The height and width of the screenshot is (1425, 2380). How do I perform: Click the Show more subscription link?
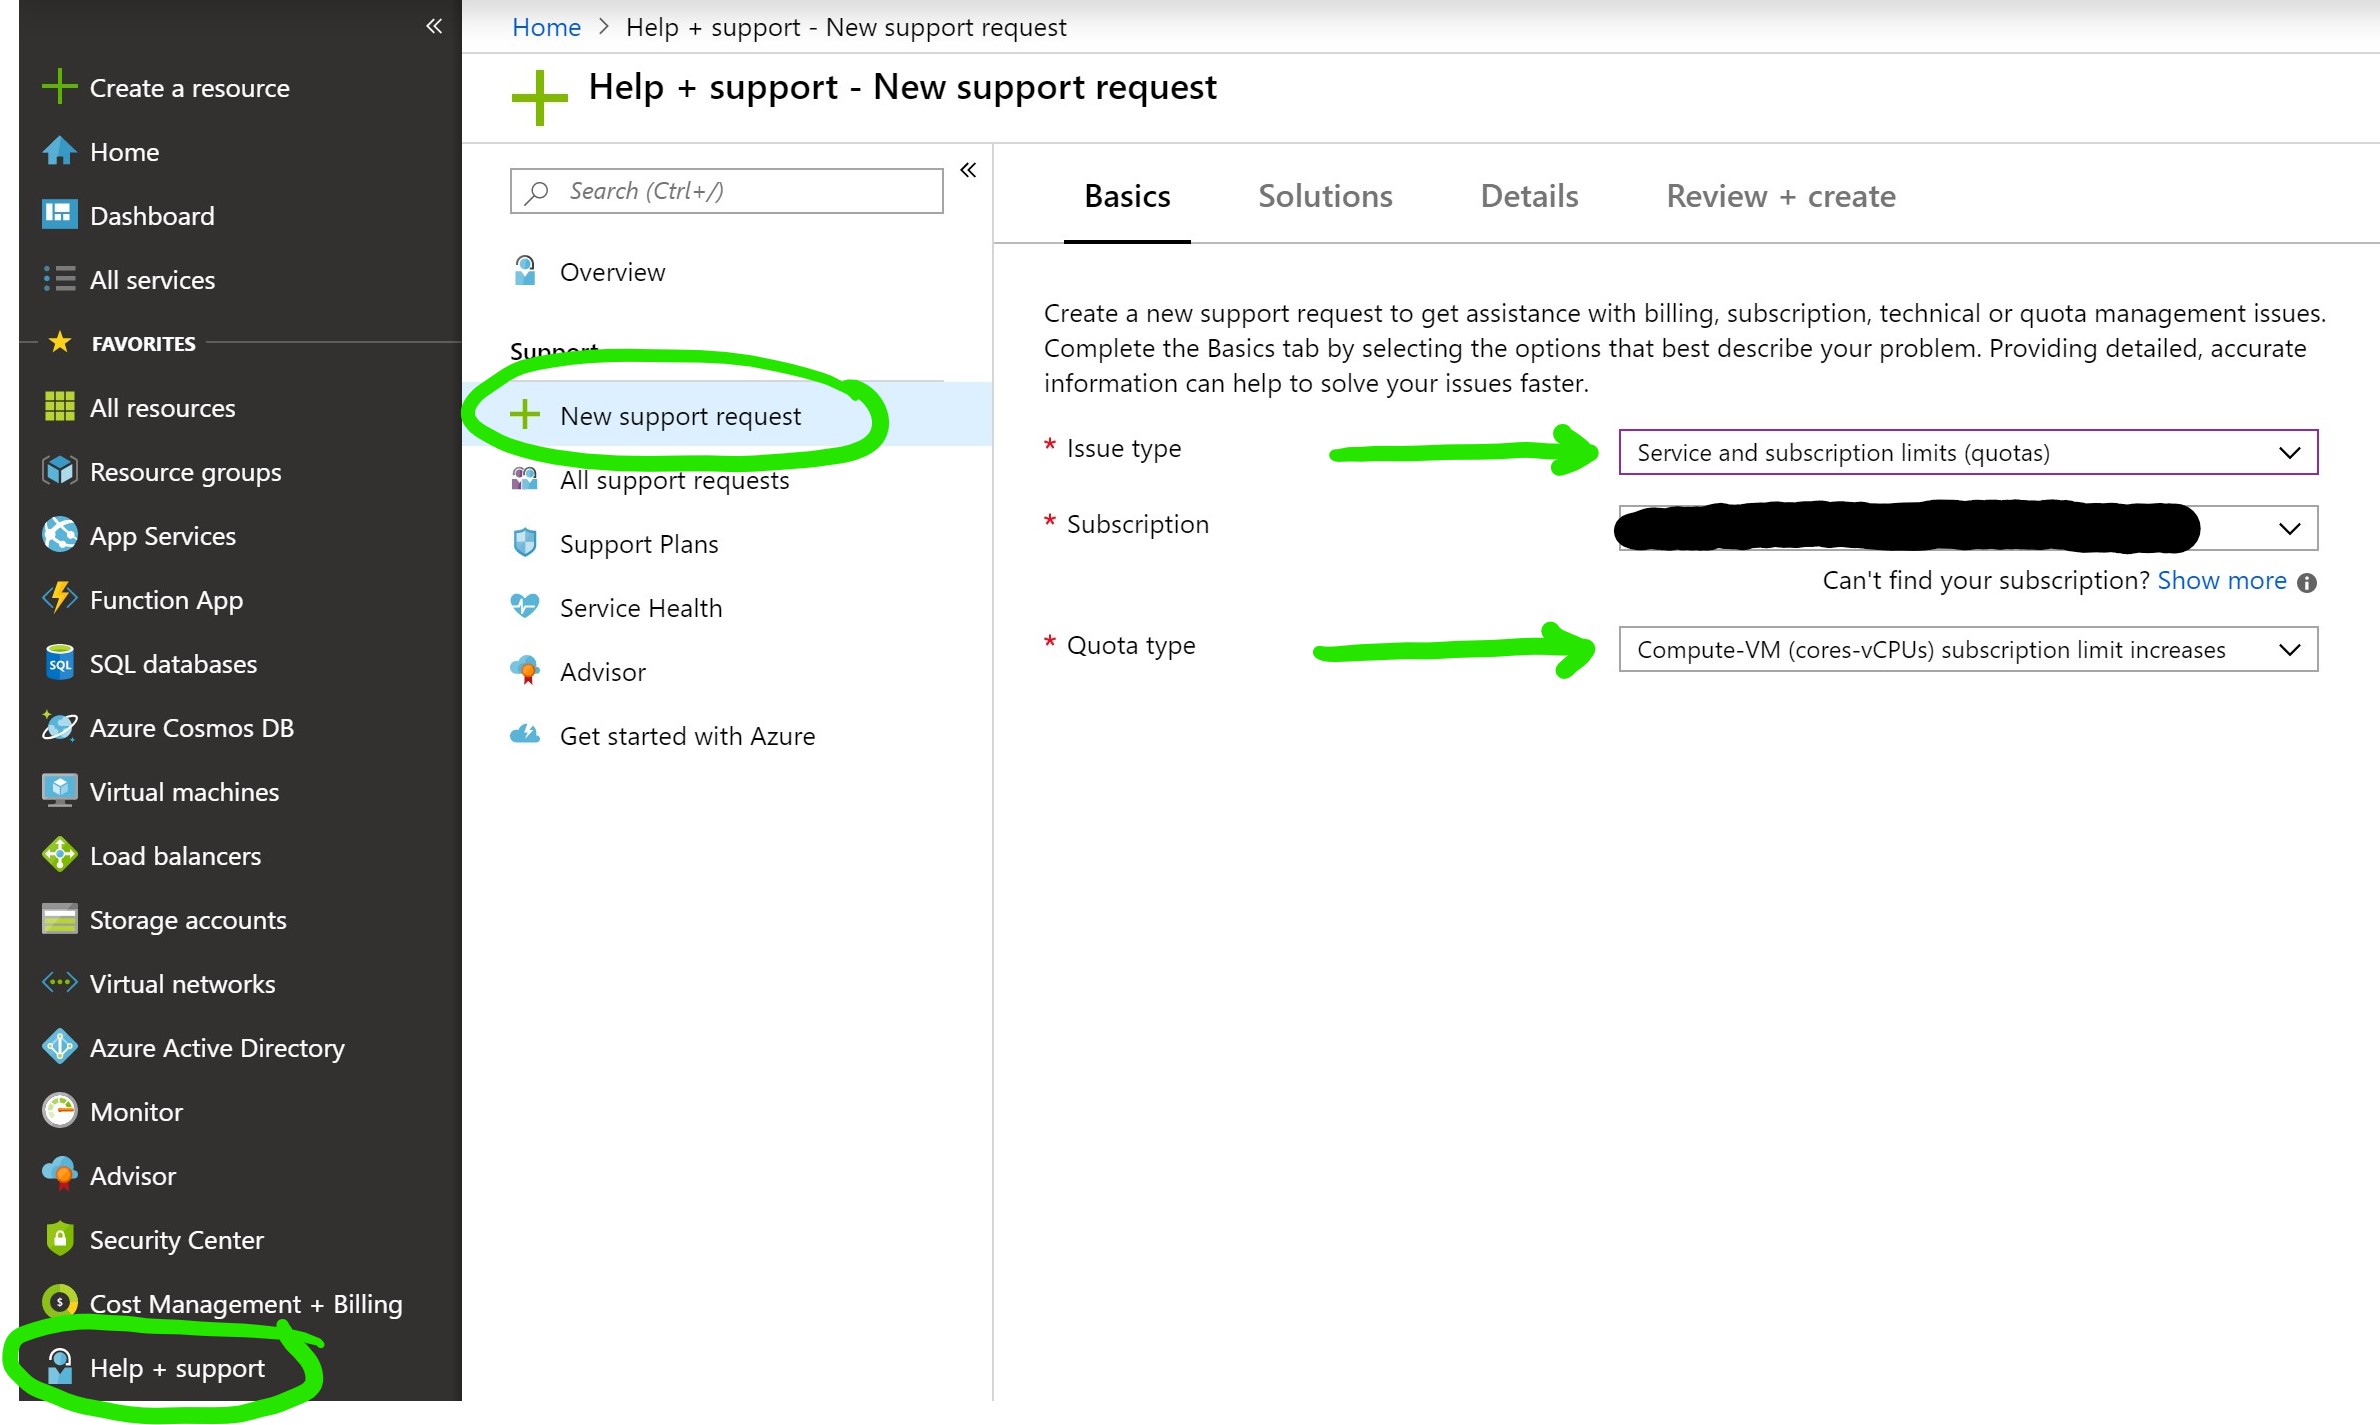tap(2221, 580)
